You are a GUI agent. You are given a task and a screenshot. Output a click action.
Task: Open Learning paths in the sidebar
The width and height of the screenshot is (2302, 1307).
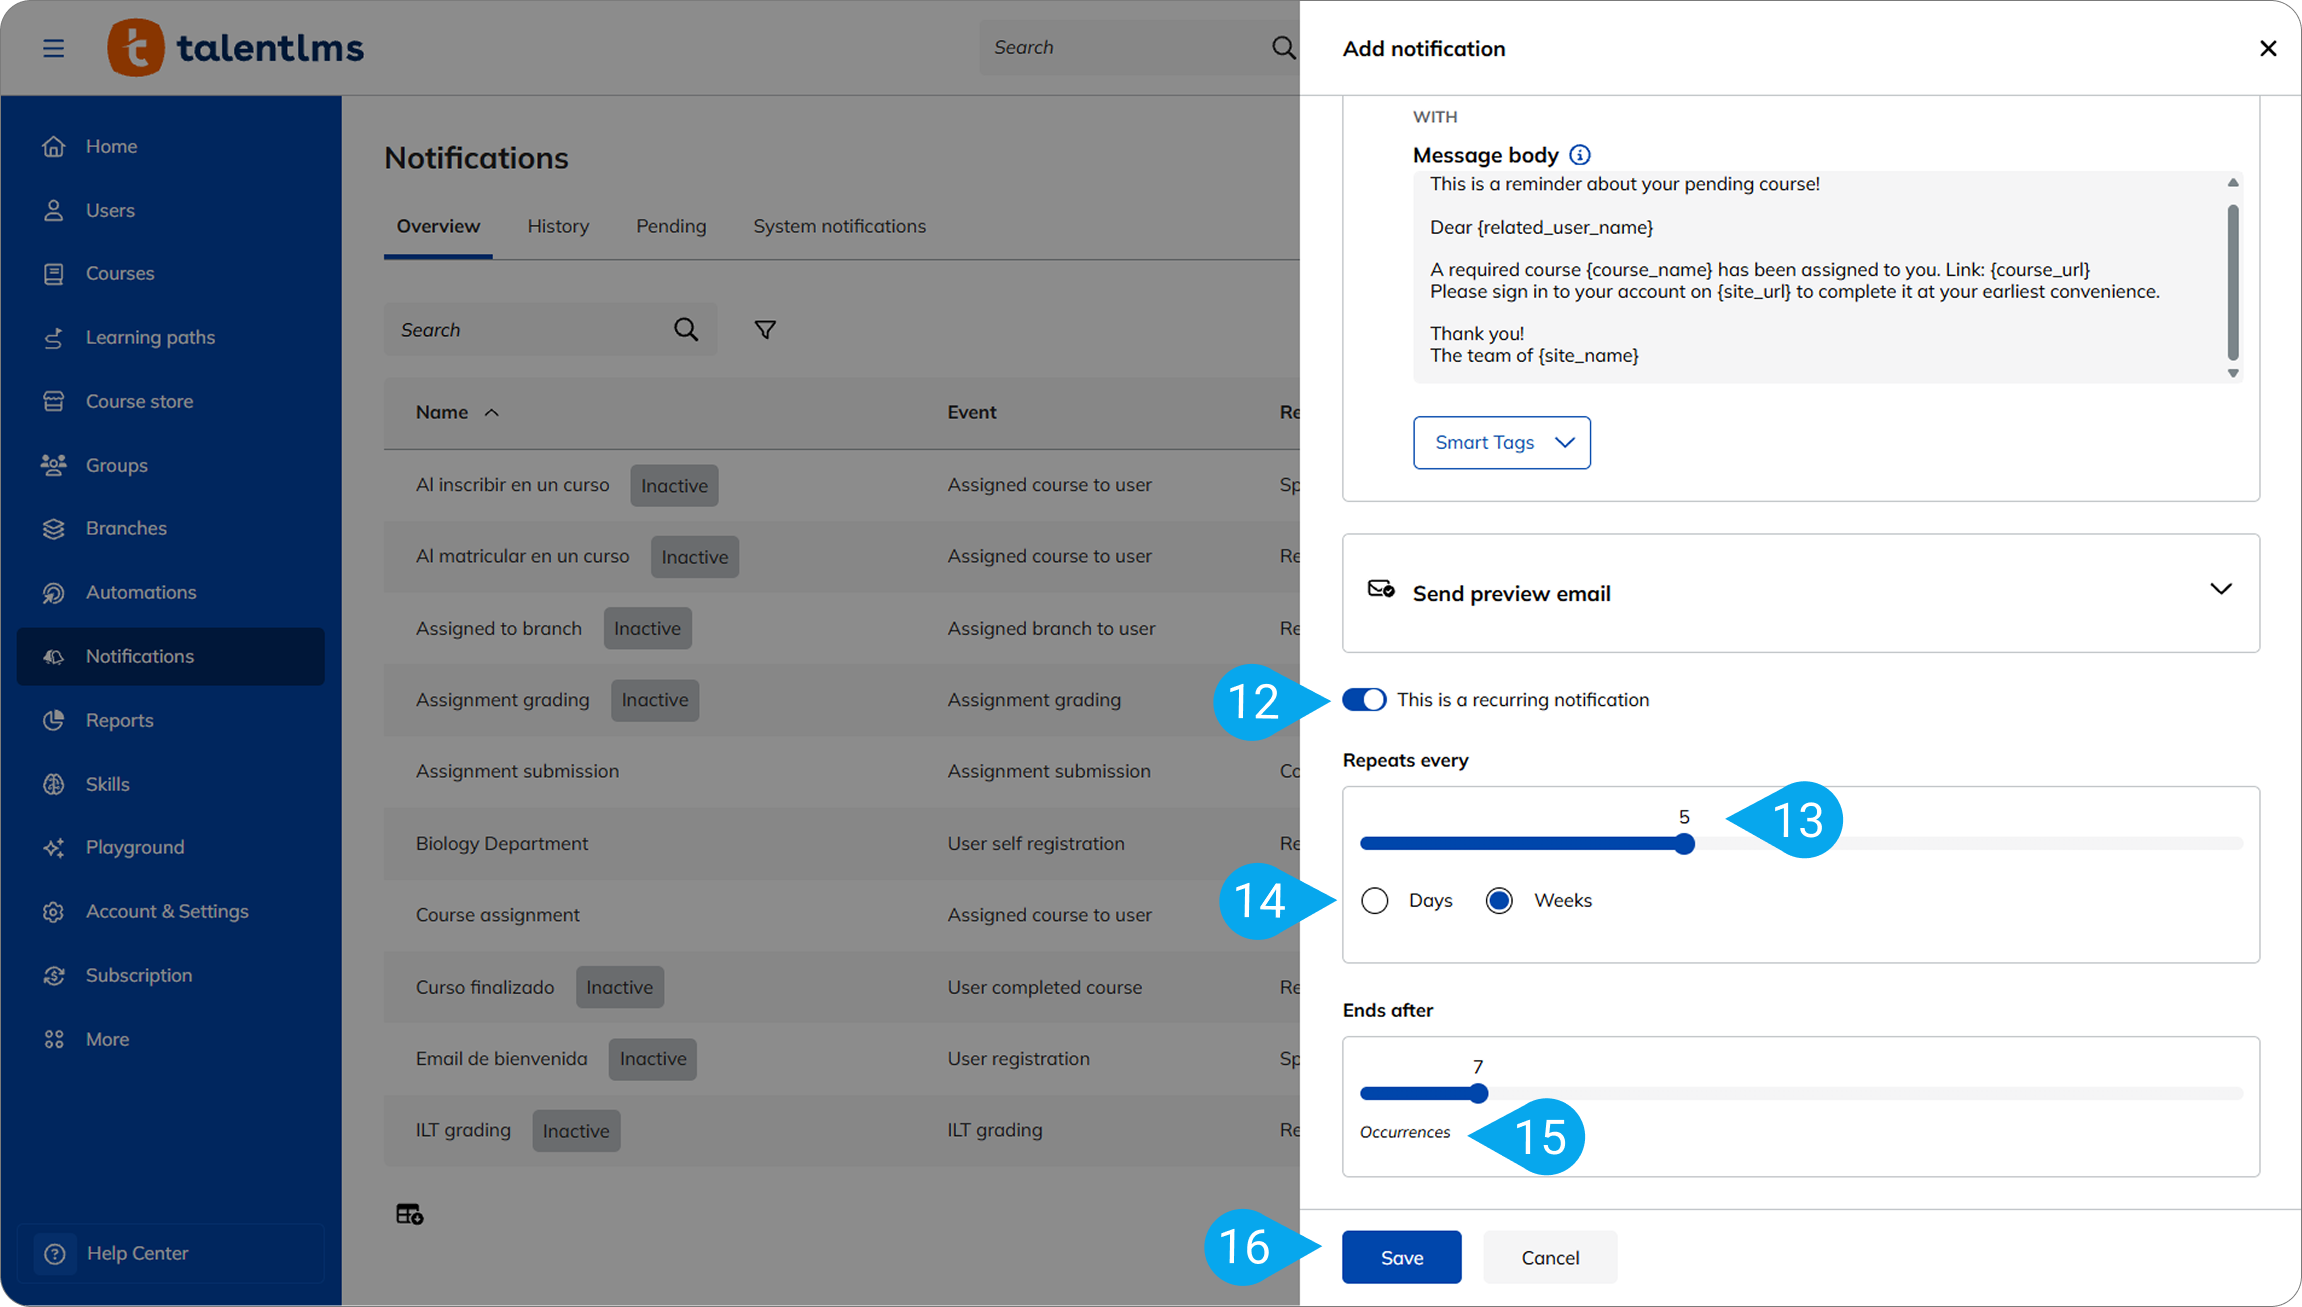[x=170, y=337]
